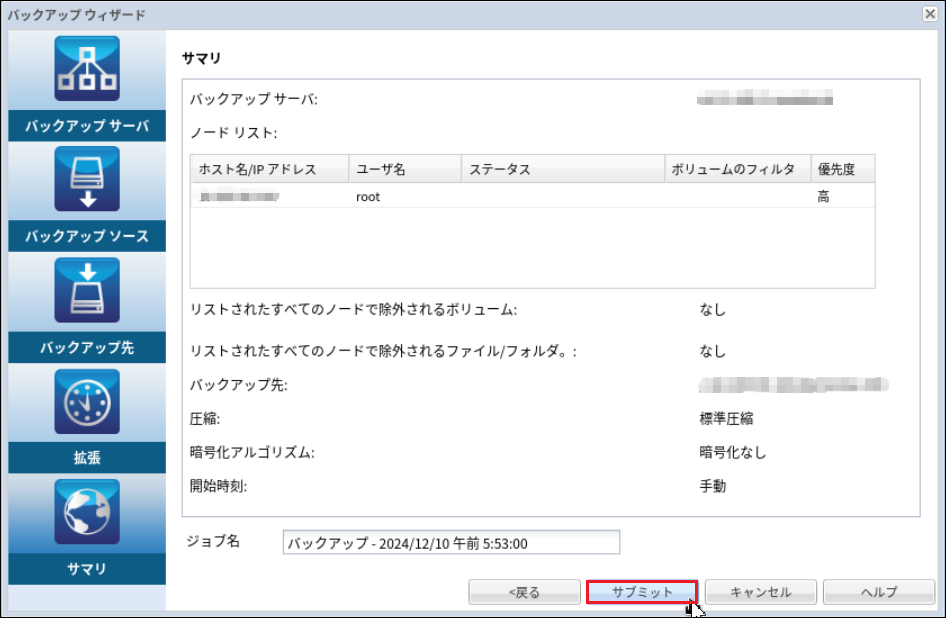The height and width of the screenshot is (618, 946).
Task: Click the 手動 start time value
Action: pyautogui.click(x=713, y=486)
